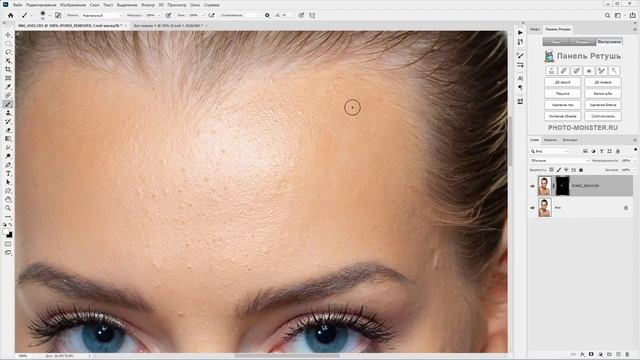Open the Character panel icon
Image resolution: width=640 pixels, height=360 pixels.
pyautogui.click(x=520, y=78)
